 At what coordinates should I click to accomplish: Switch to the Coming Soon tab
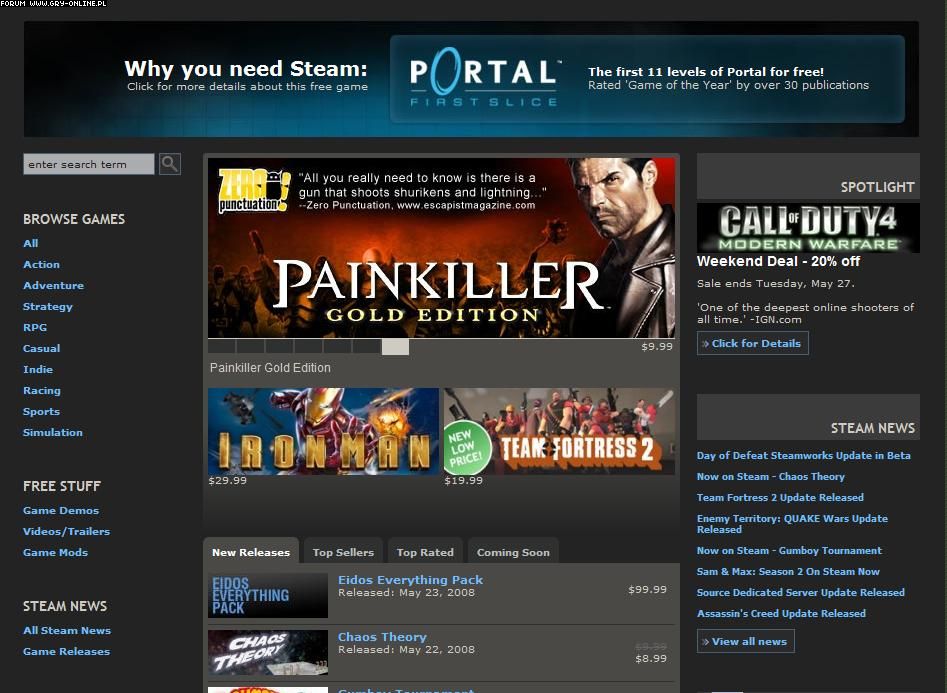pos(513,552)
